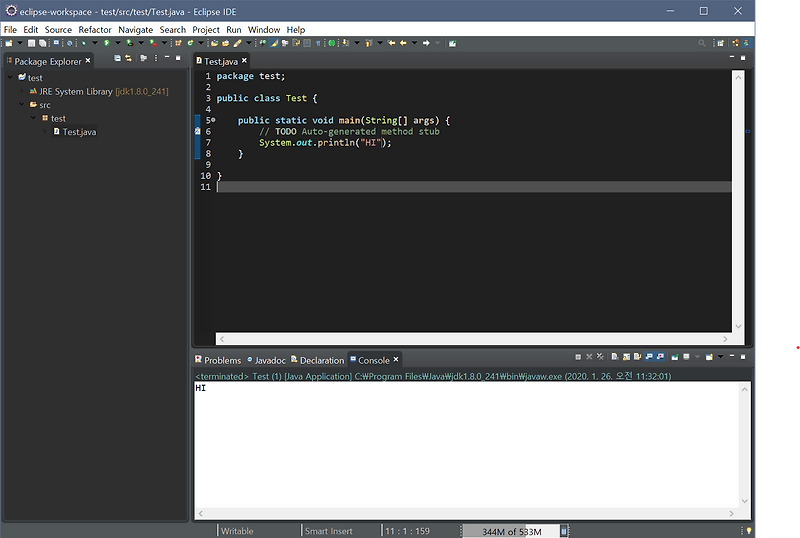
Task: Open the Refactor menu
Action: [95, 30]
